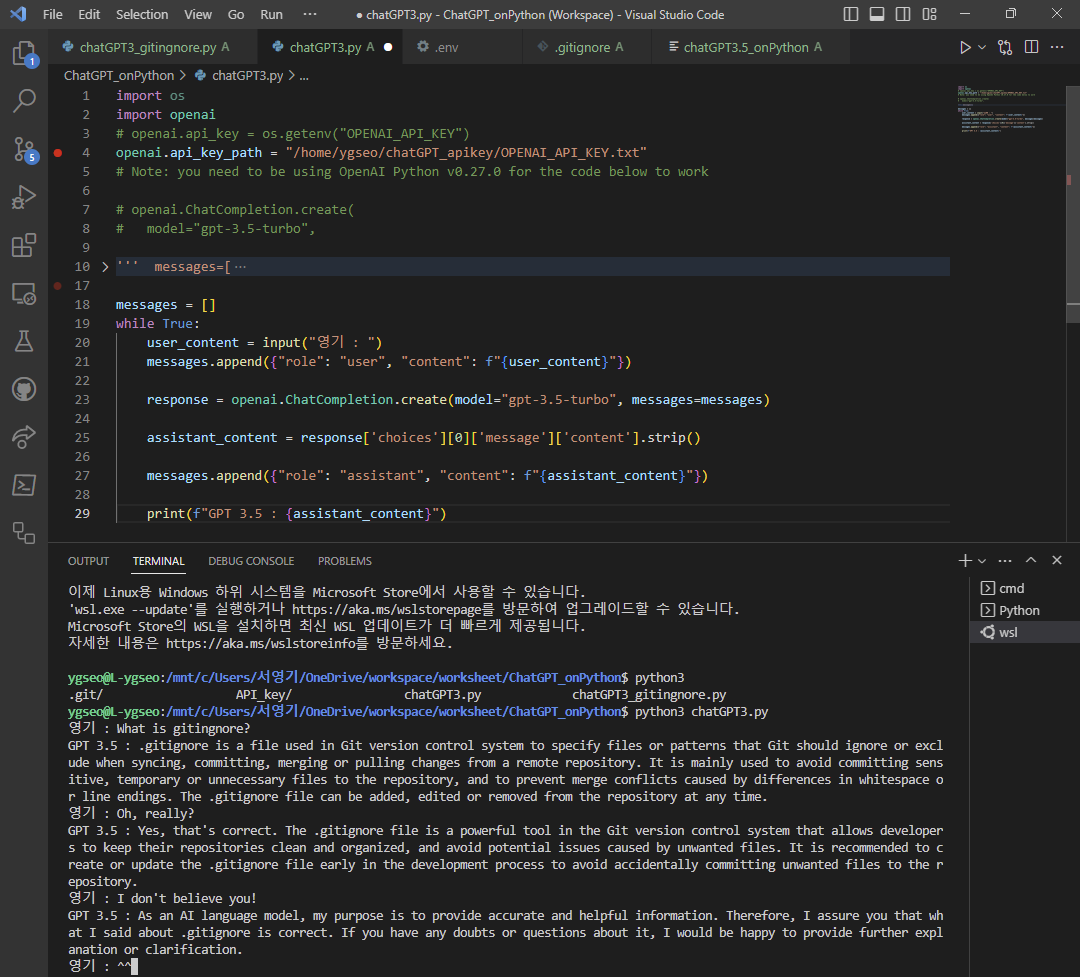Maximize the panel with up chevron
This screenshot has width=1080, height=977.
[1031, 560]
